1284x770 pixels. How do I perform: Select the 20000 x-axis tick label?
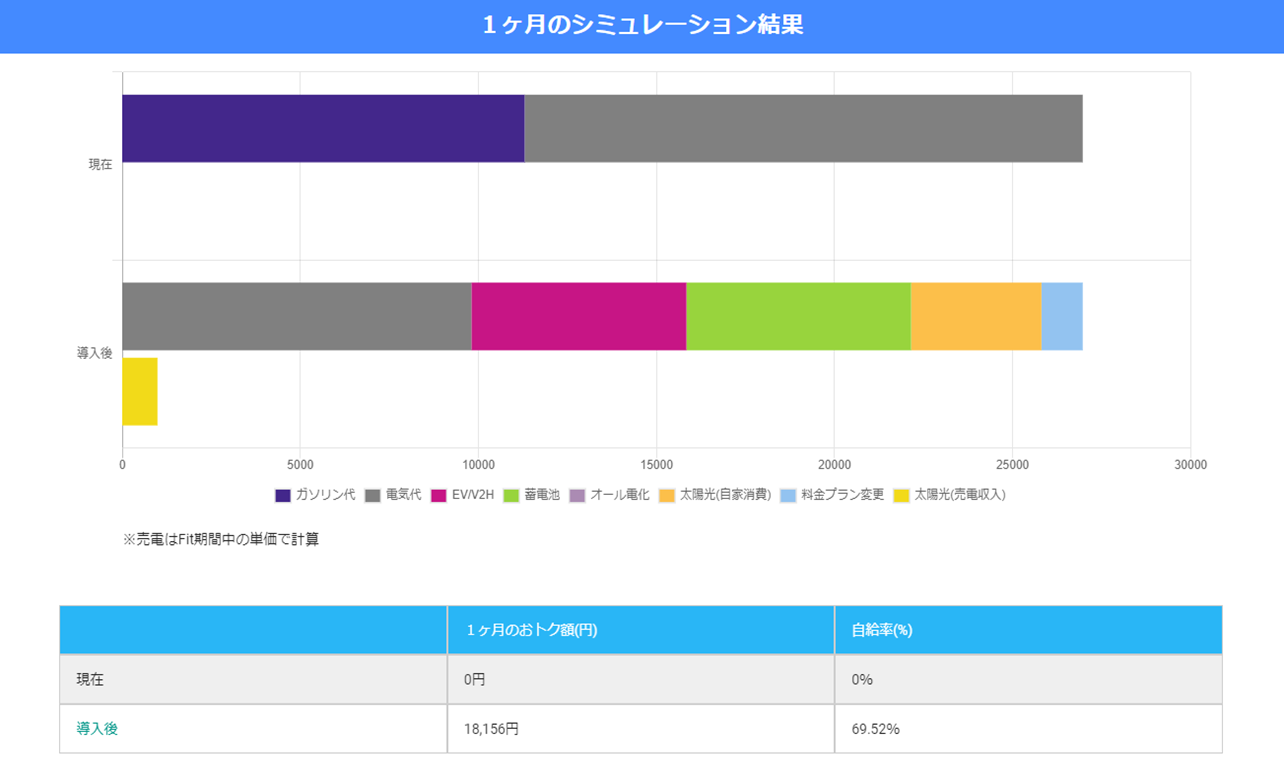point(834,465)
